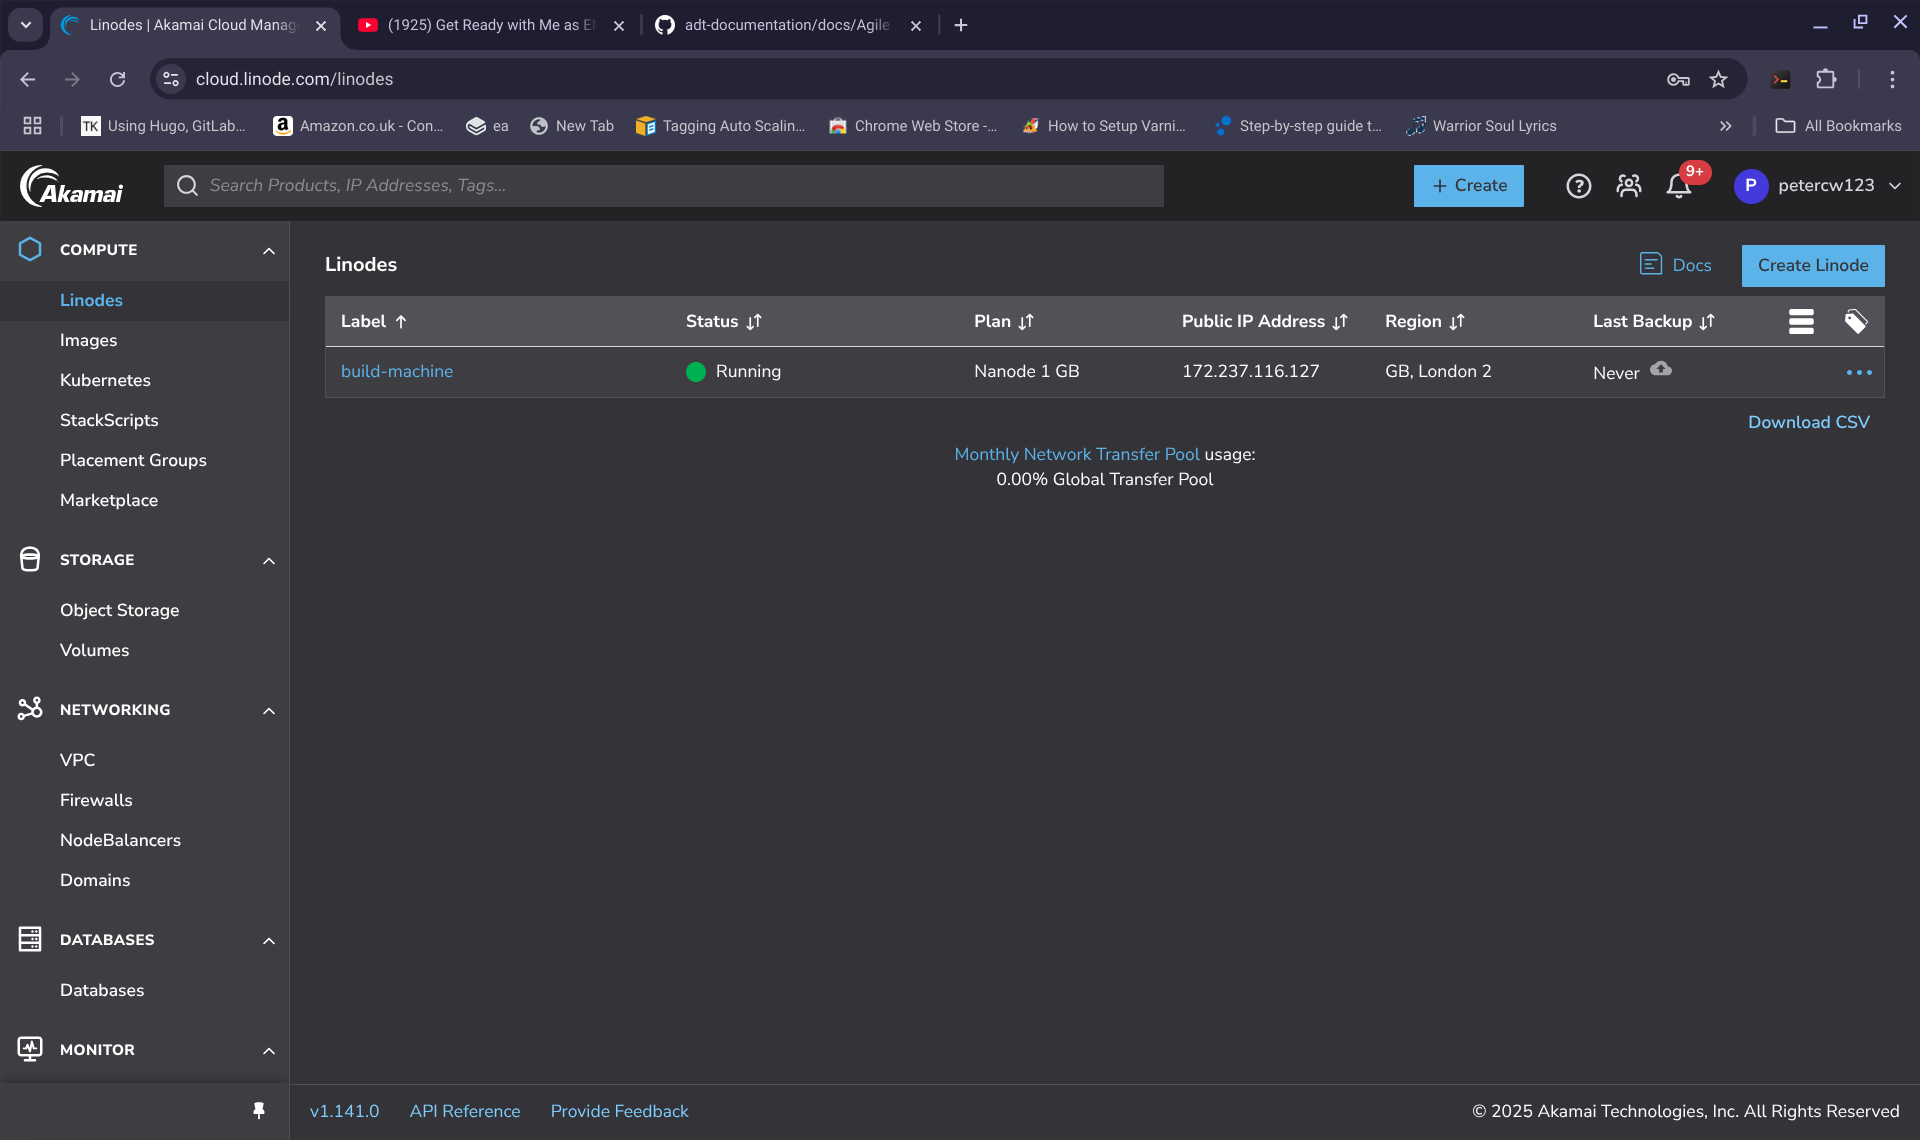
Task: Open the notifications bell icon
Action: coord(1679,186)
